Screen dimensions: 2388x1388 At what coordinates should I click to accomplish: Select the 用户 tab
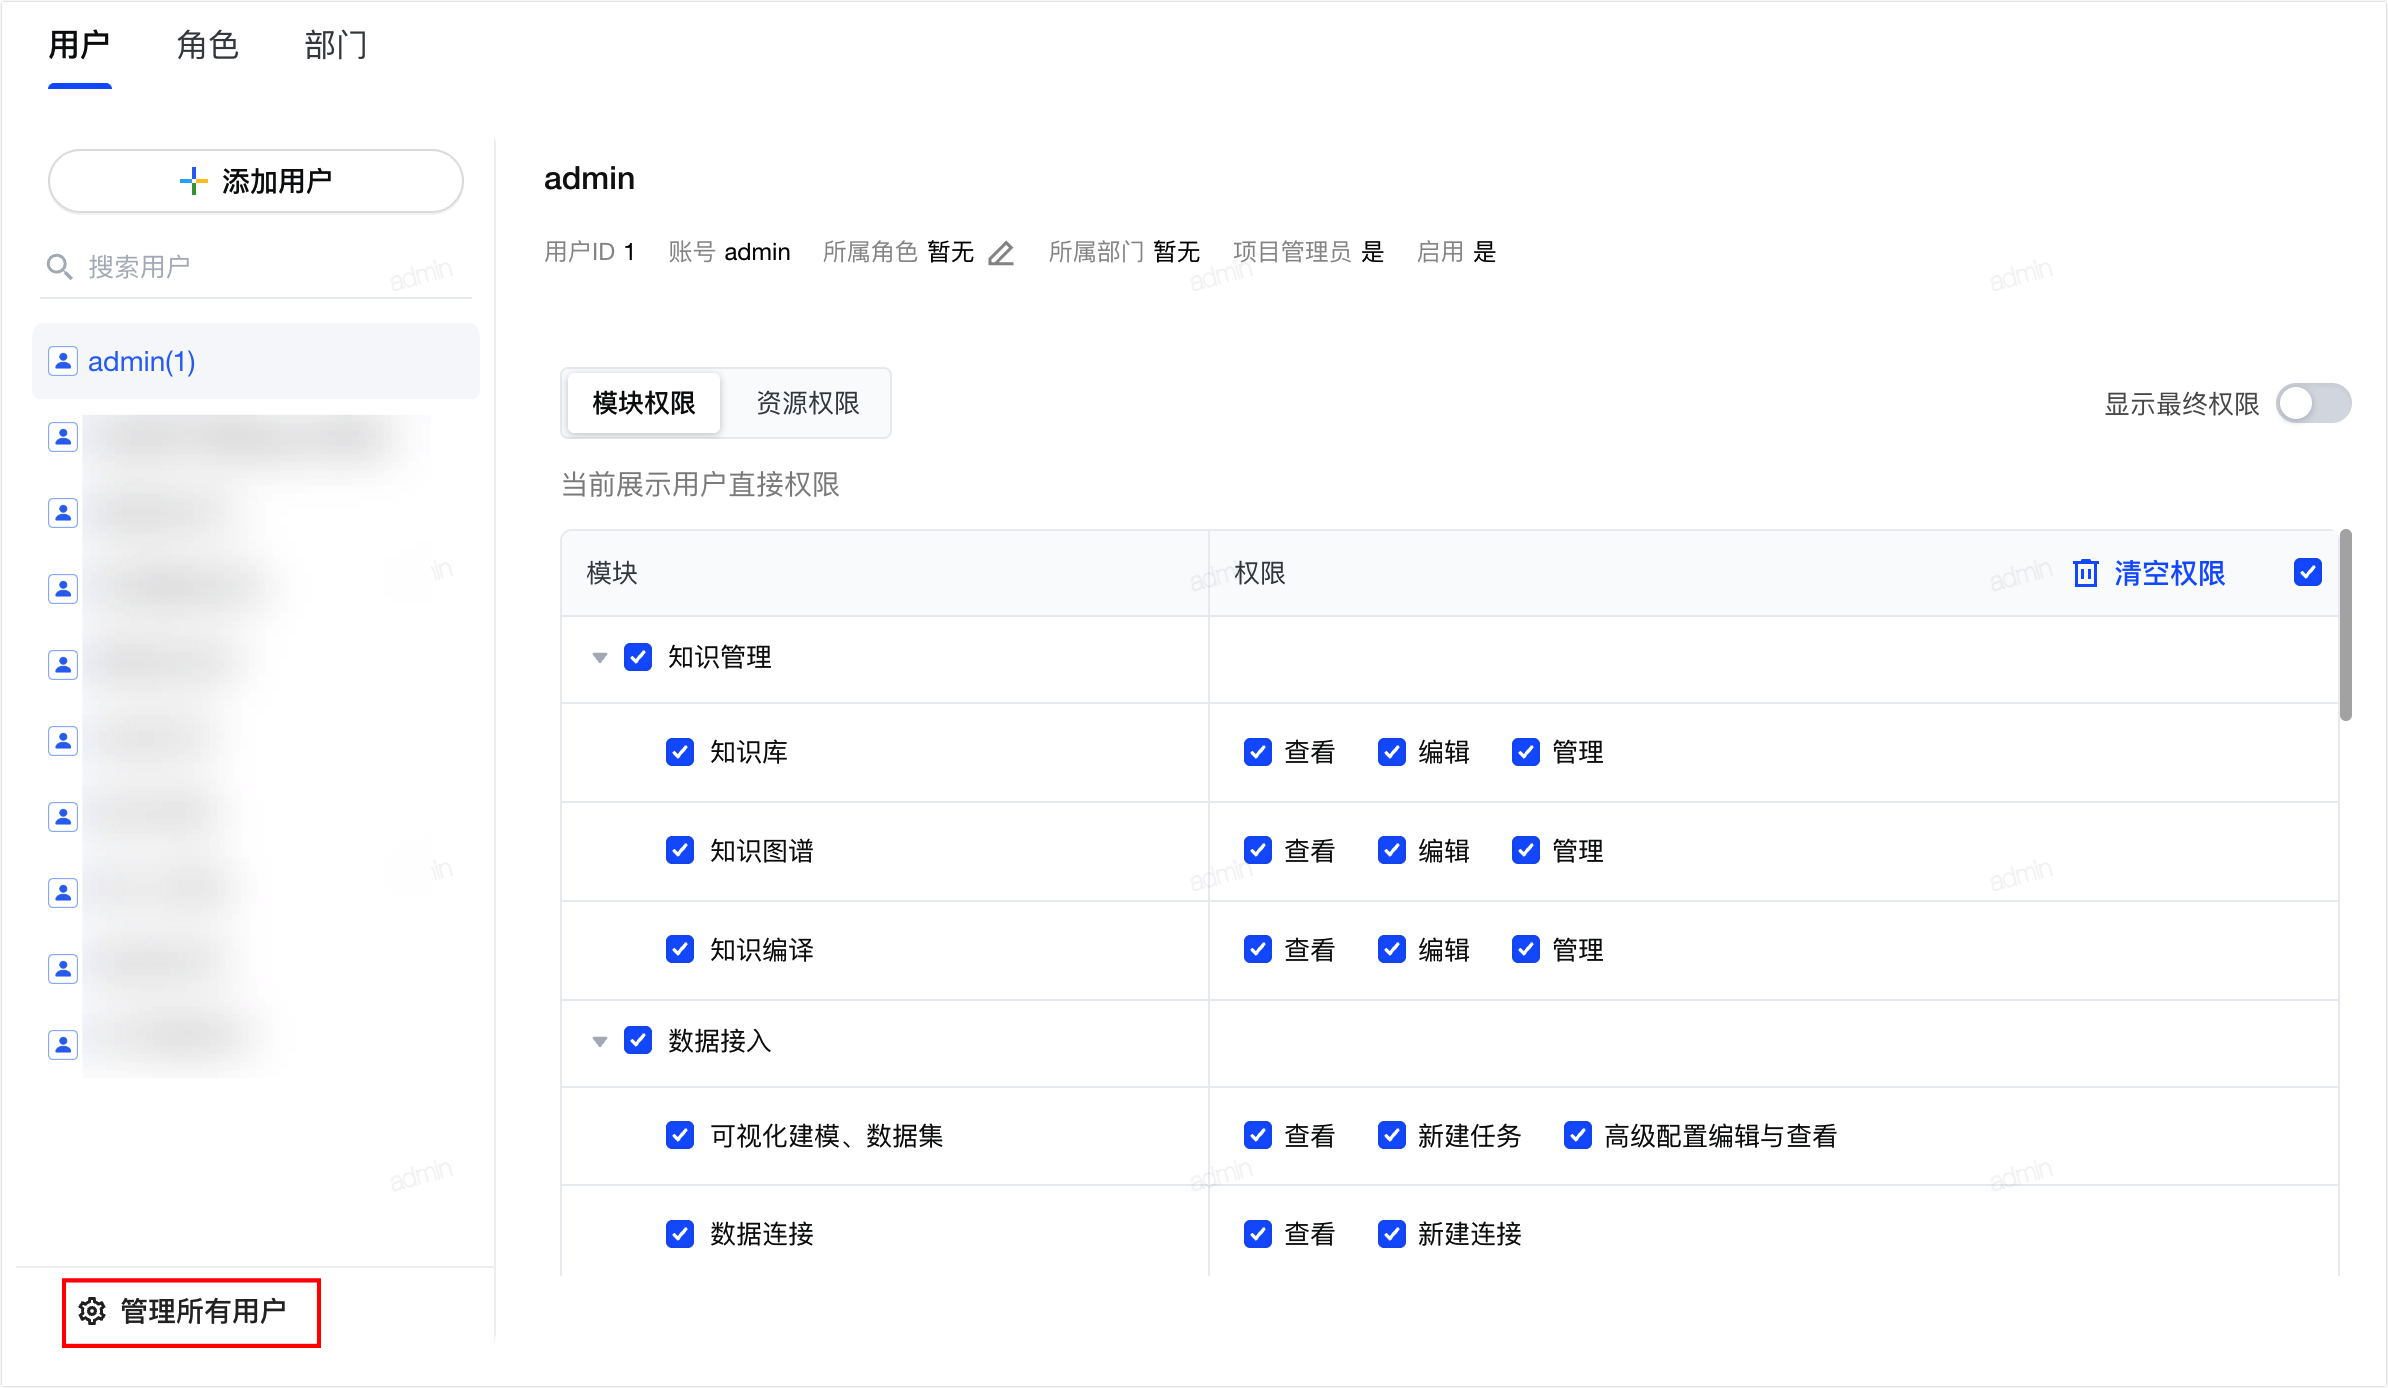pos(79,46)
